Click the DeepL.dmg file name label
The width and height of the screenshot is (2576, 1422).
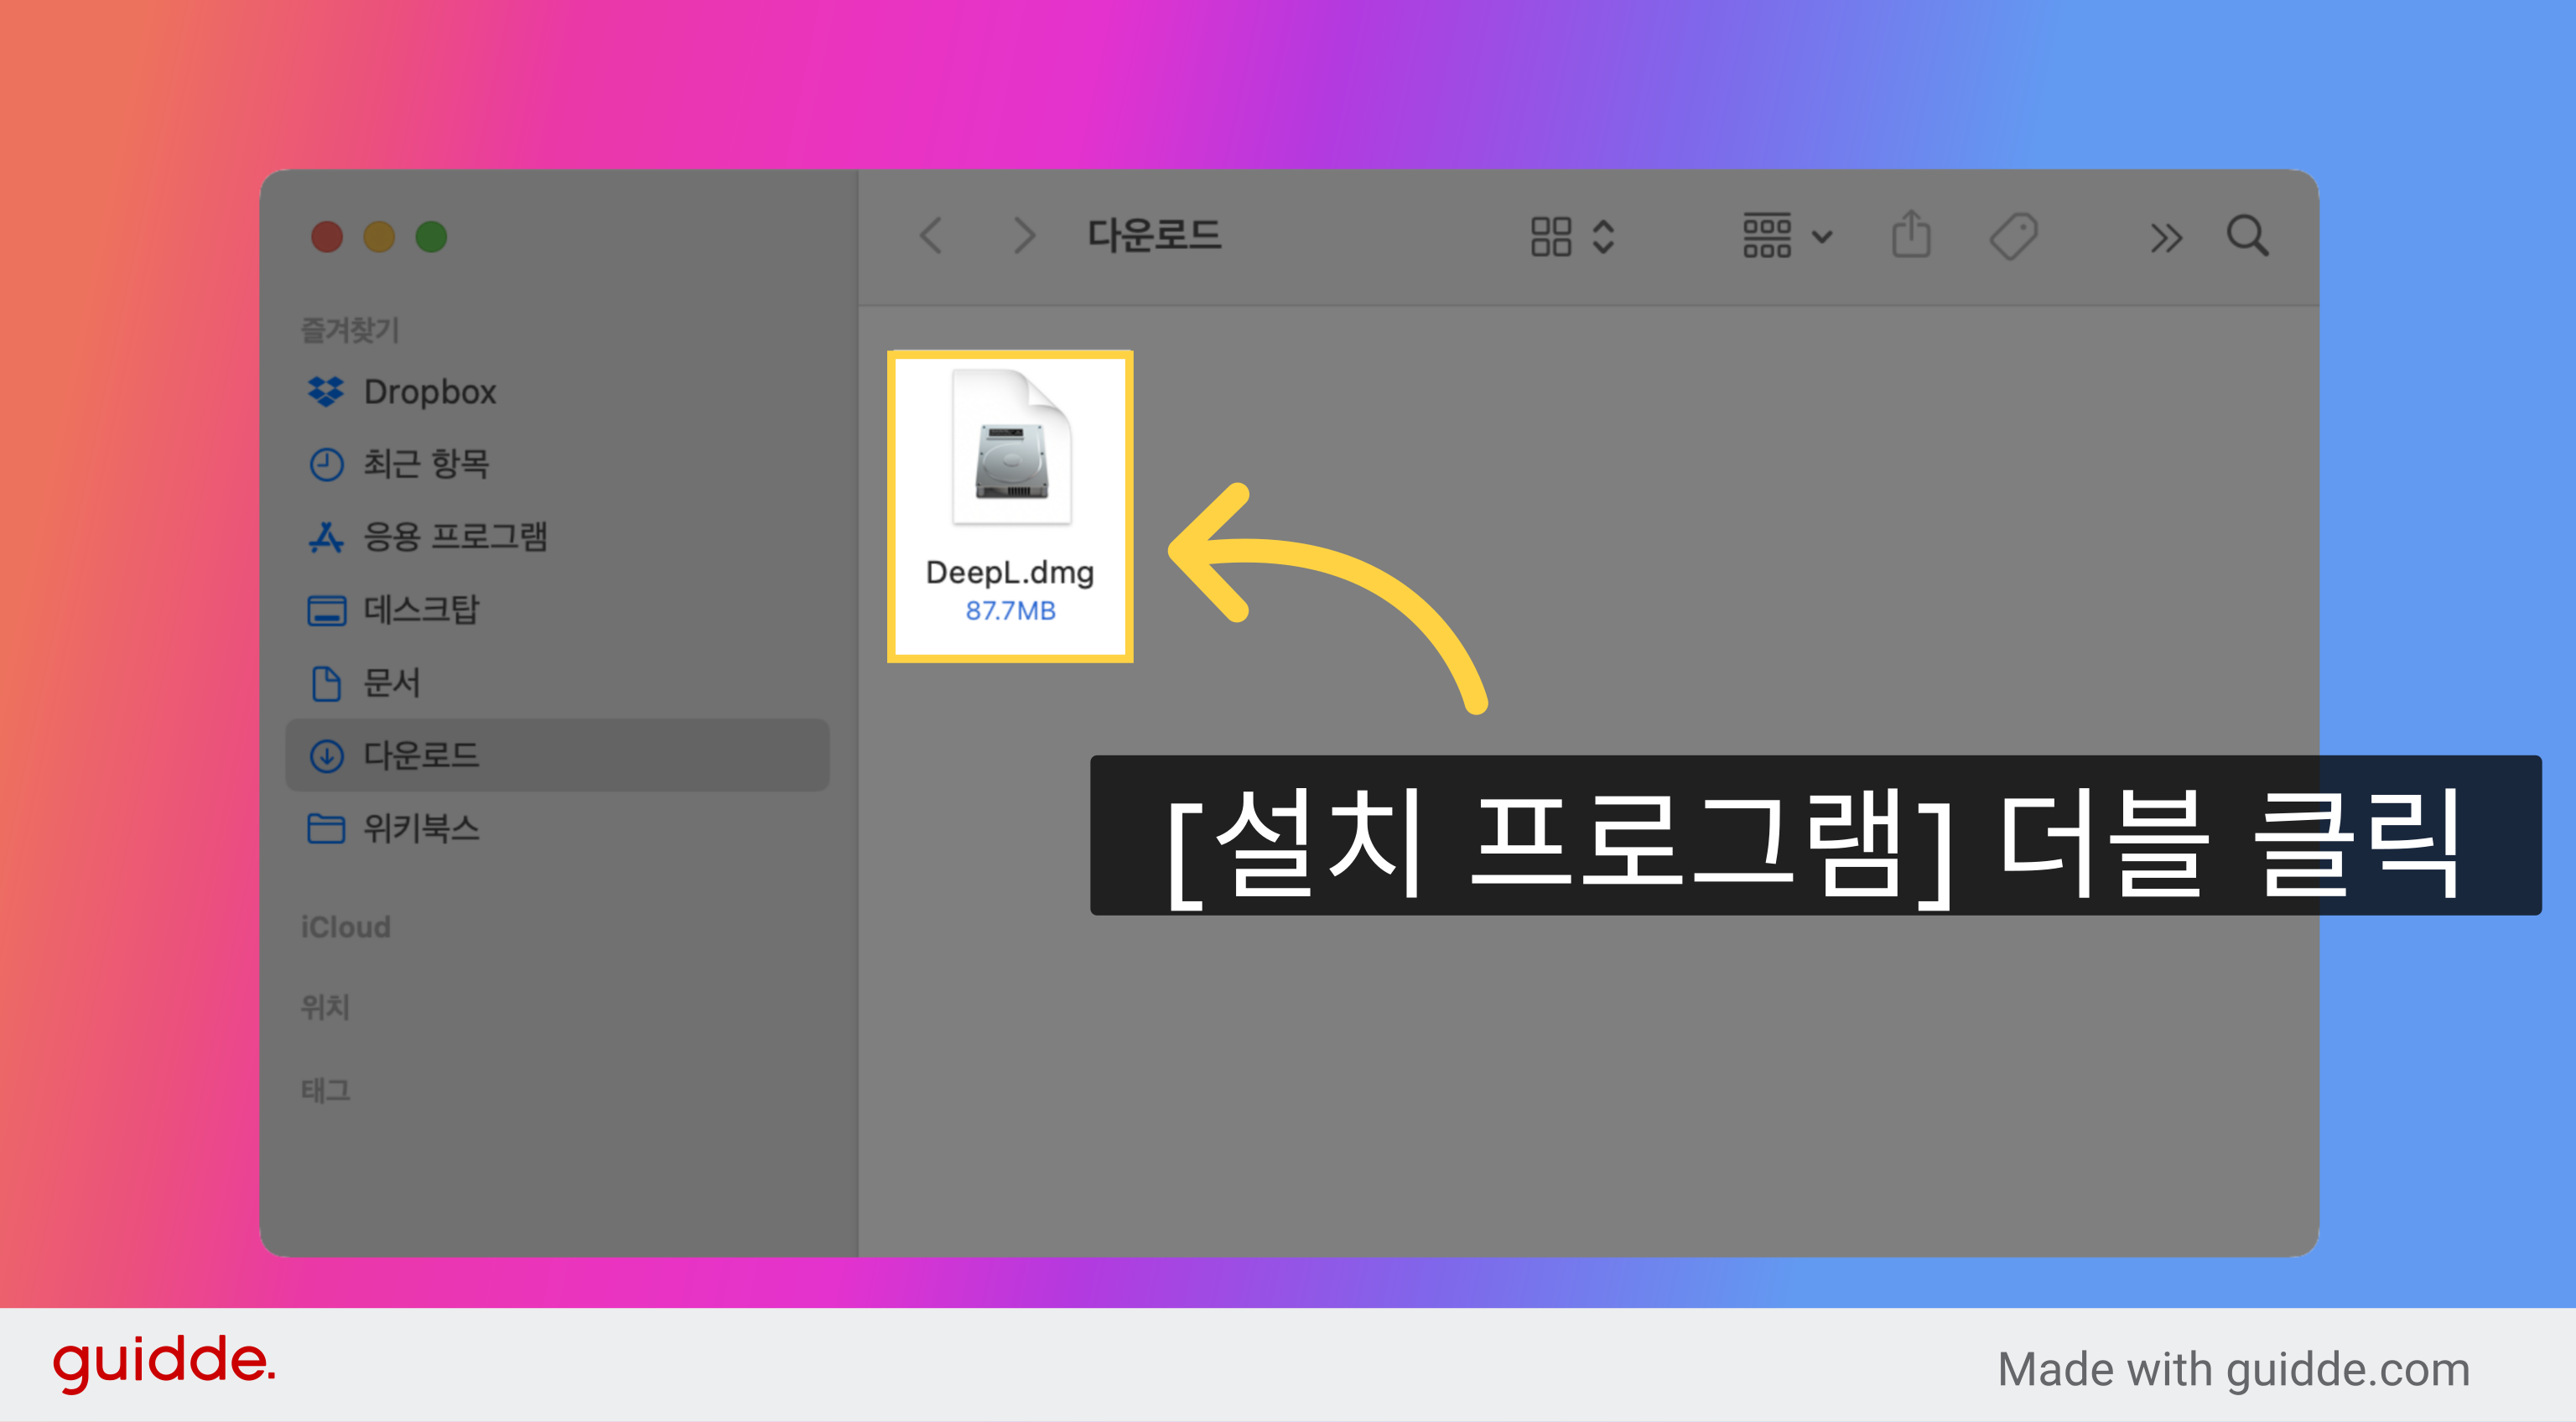coord(1010,572)
